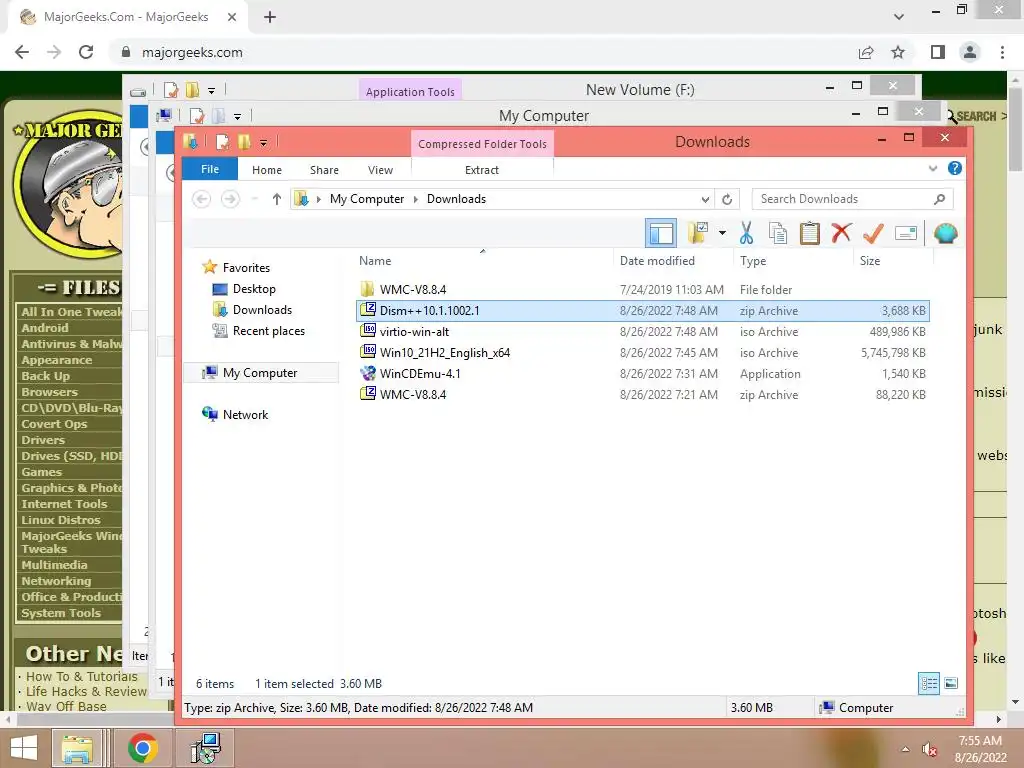Open the dropdown arrow beside the folder options icon
This screenshot has width=1024, height=768.
pyautogui.click(x=722, y=233)
